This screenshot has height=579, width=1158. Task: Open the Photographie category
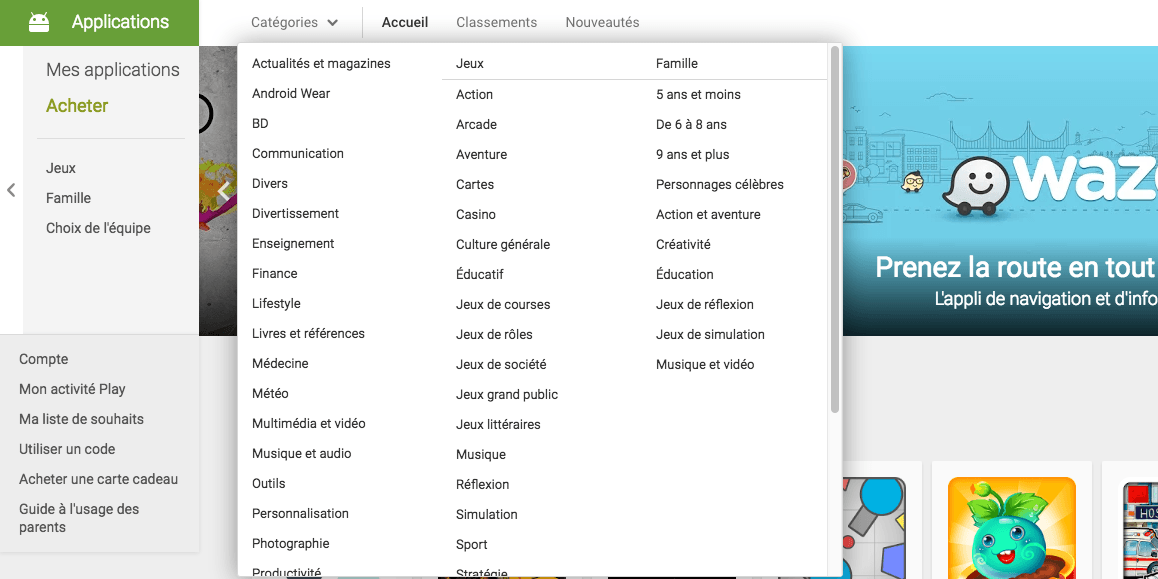tap(290, 544)
